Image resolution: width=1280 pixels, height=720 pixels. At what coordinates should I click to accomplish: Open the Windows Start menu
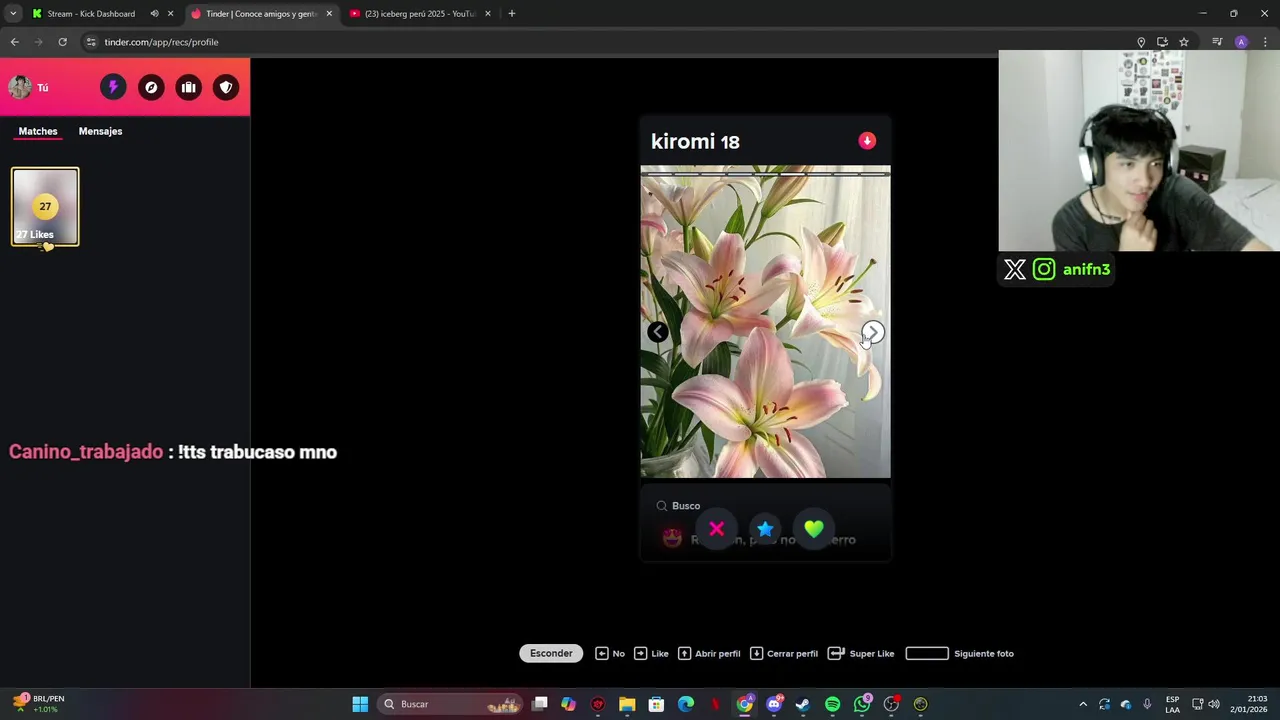tap(360, 704)
